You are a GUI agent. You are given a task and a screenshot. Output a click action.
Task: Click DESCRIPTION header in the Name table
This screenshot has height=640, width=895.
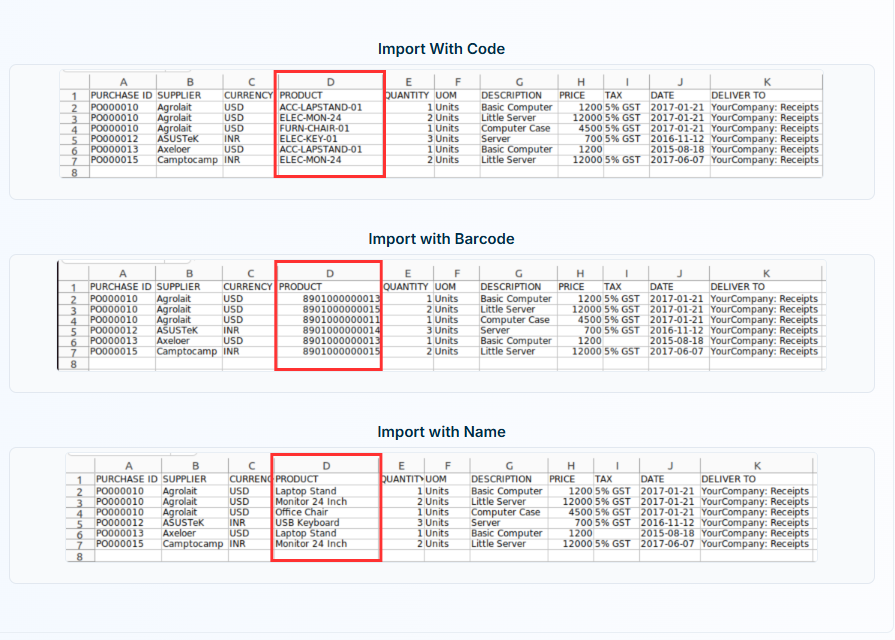[x=502, y=479]
